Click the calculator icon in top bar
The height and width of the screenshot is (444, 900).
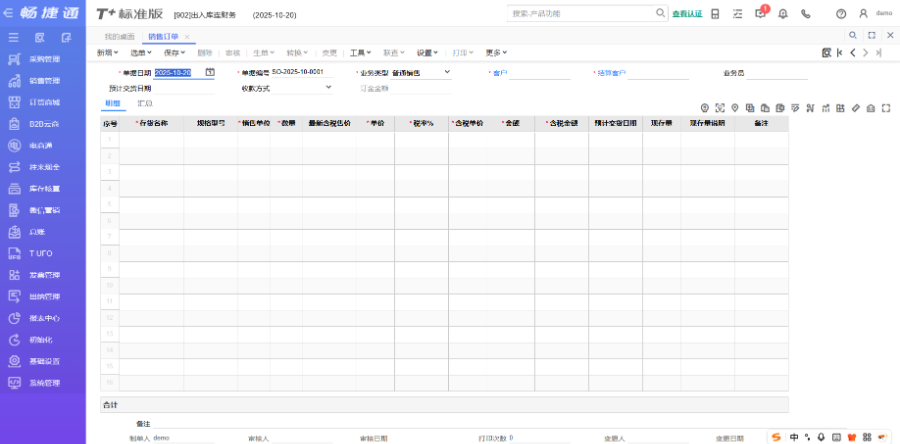(715, 14)
